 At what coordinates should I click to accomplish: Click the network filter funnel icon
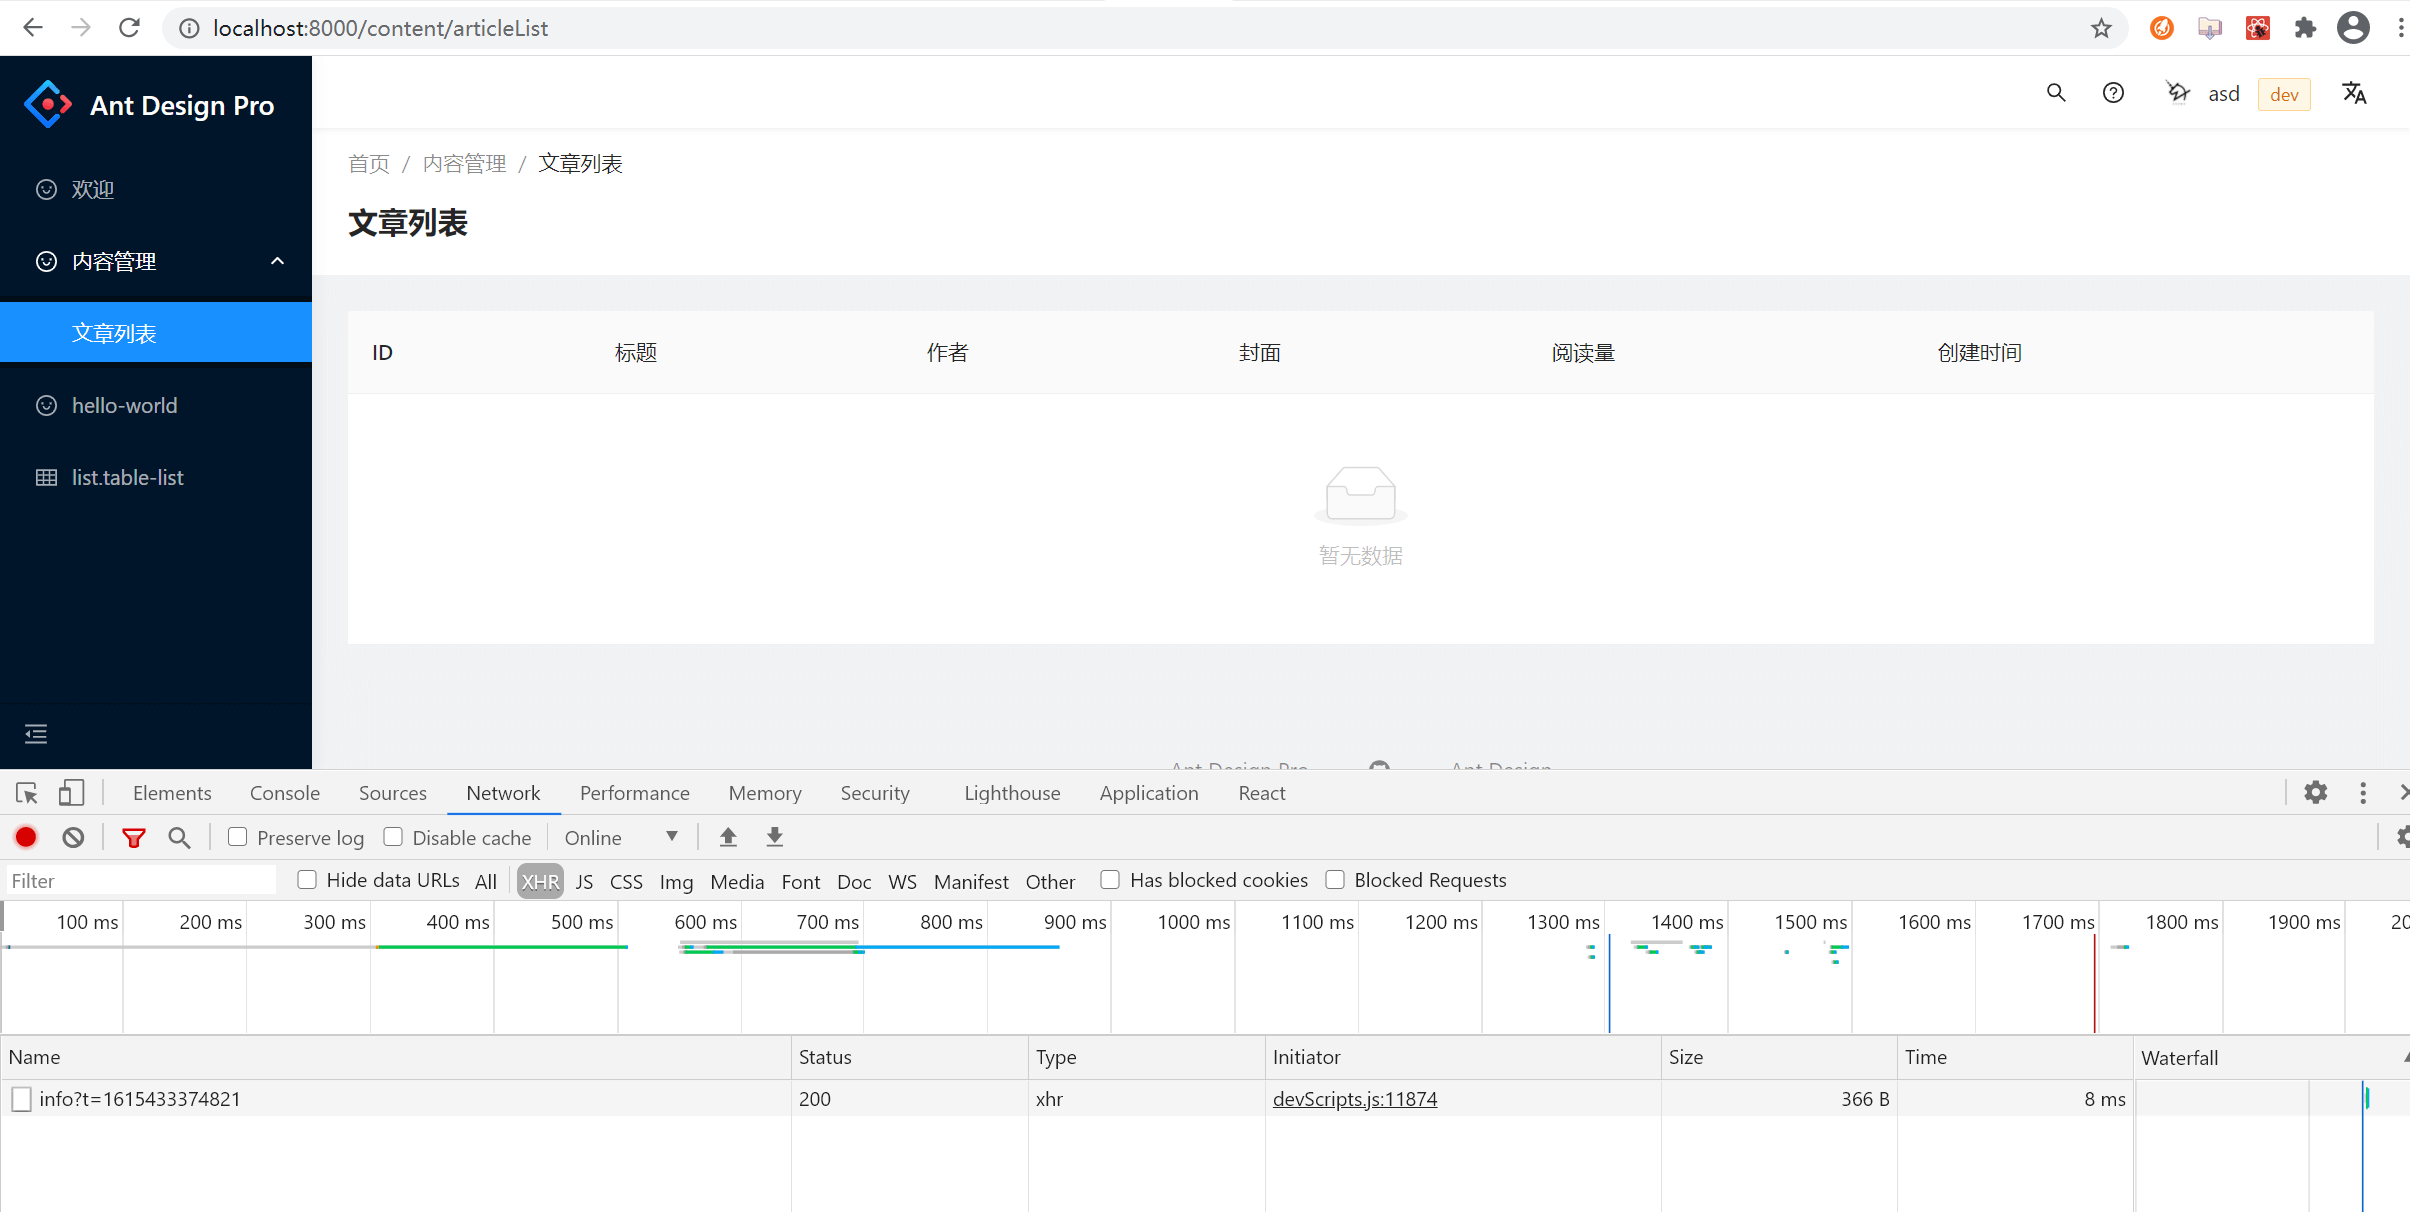click(133, 838)
